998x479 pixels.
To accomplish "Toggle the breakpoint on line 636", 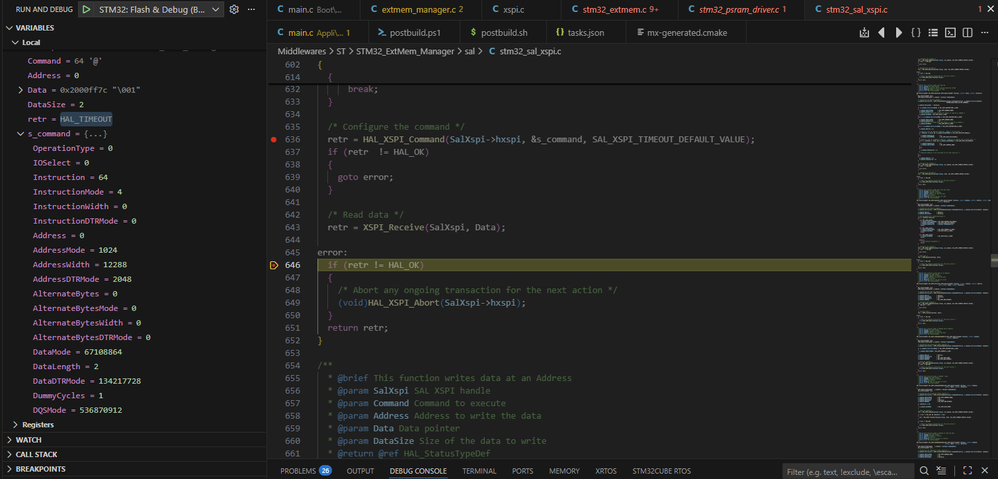I will [x=273, y=139].
